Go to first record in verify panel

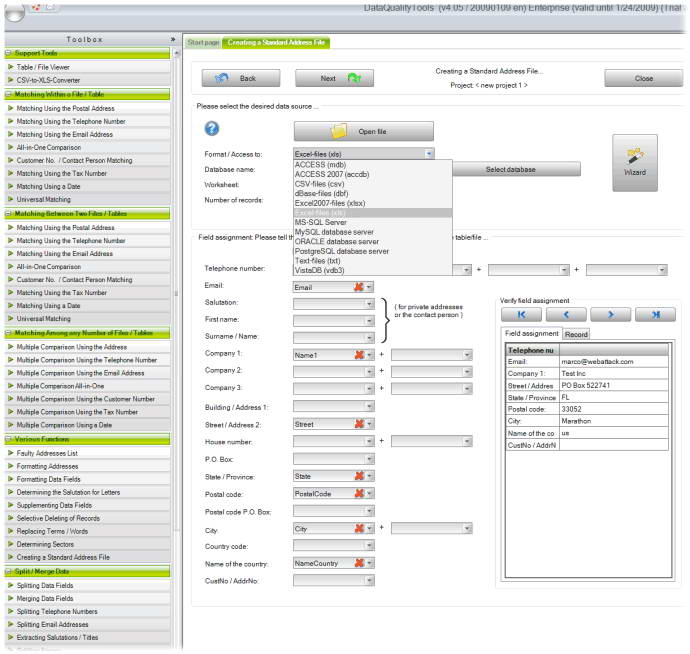point(521,314)
